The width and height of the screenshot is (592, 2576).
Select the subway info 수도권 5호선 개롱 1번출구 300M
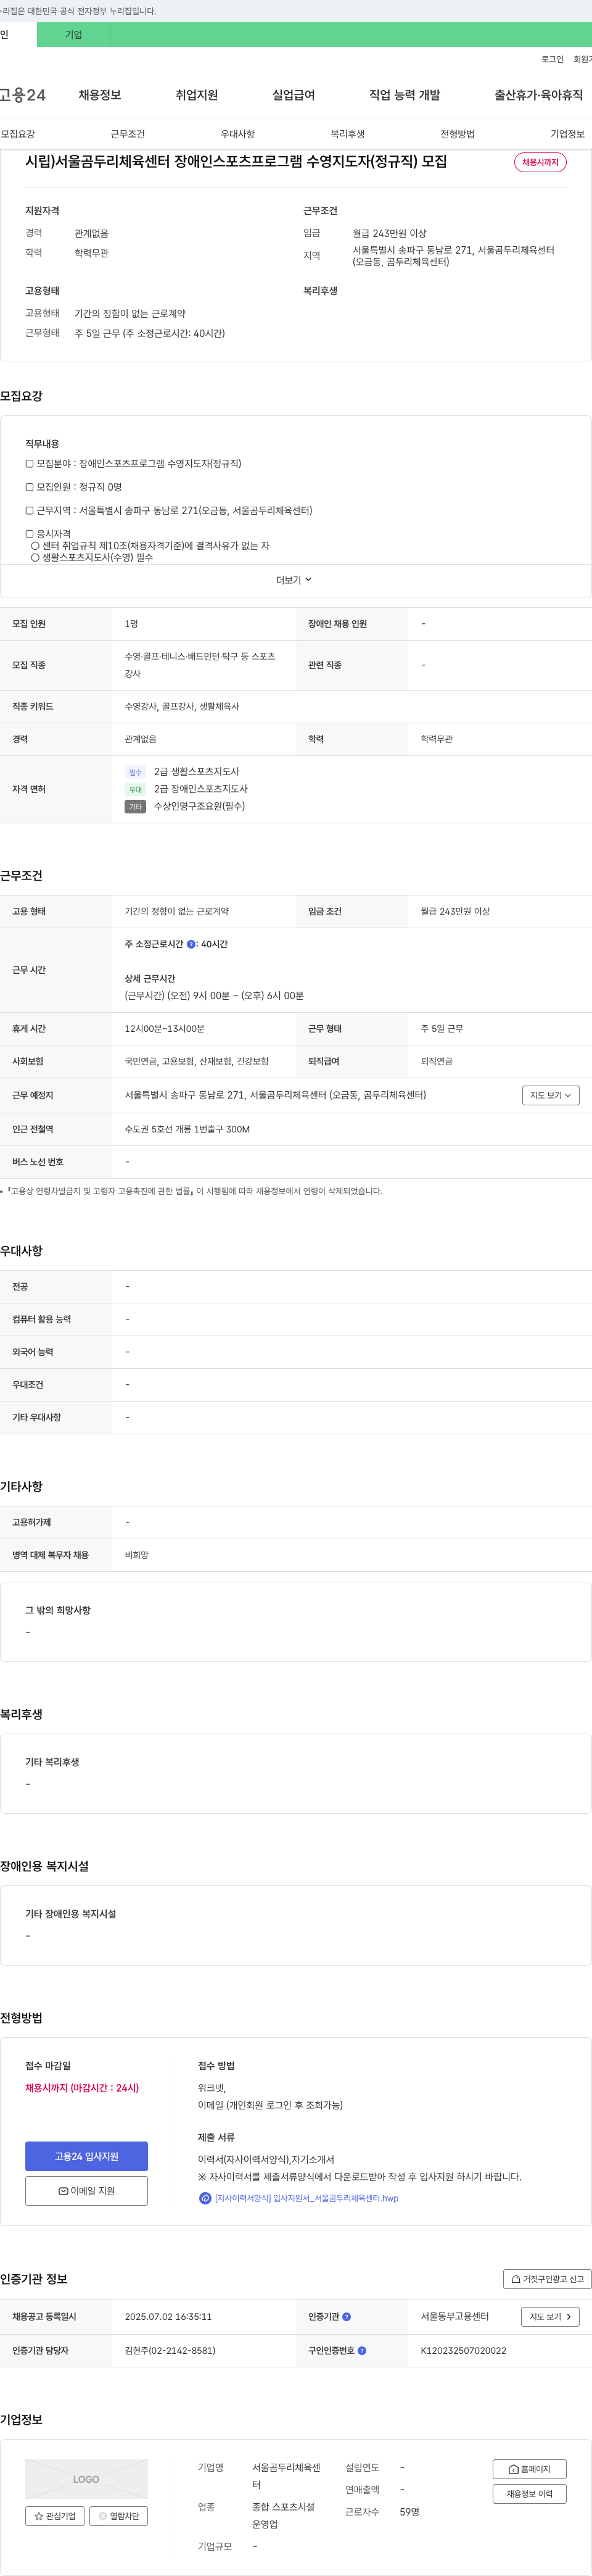187,1129
